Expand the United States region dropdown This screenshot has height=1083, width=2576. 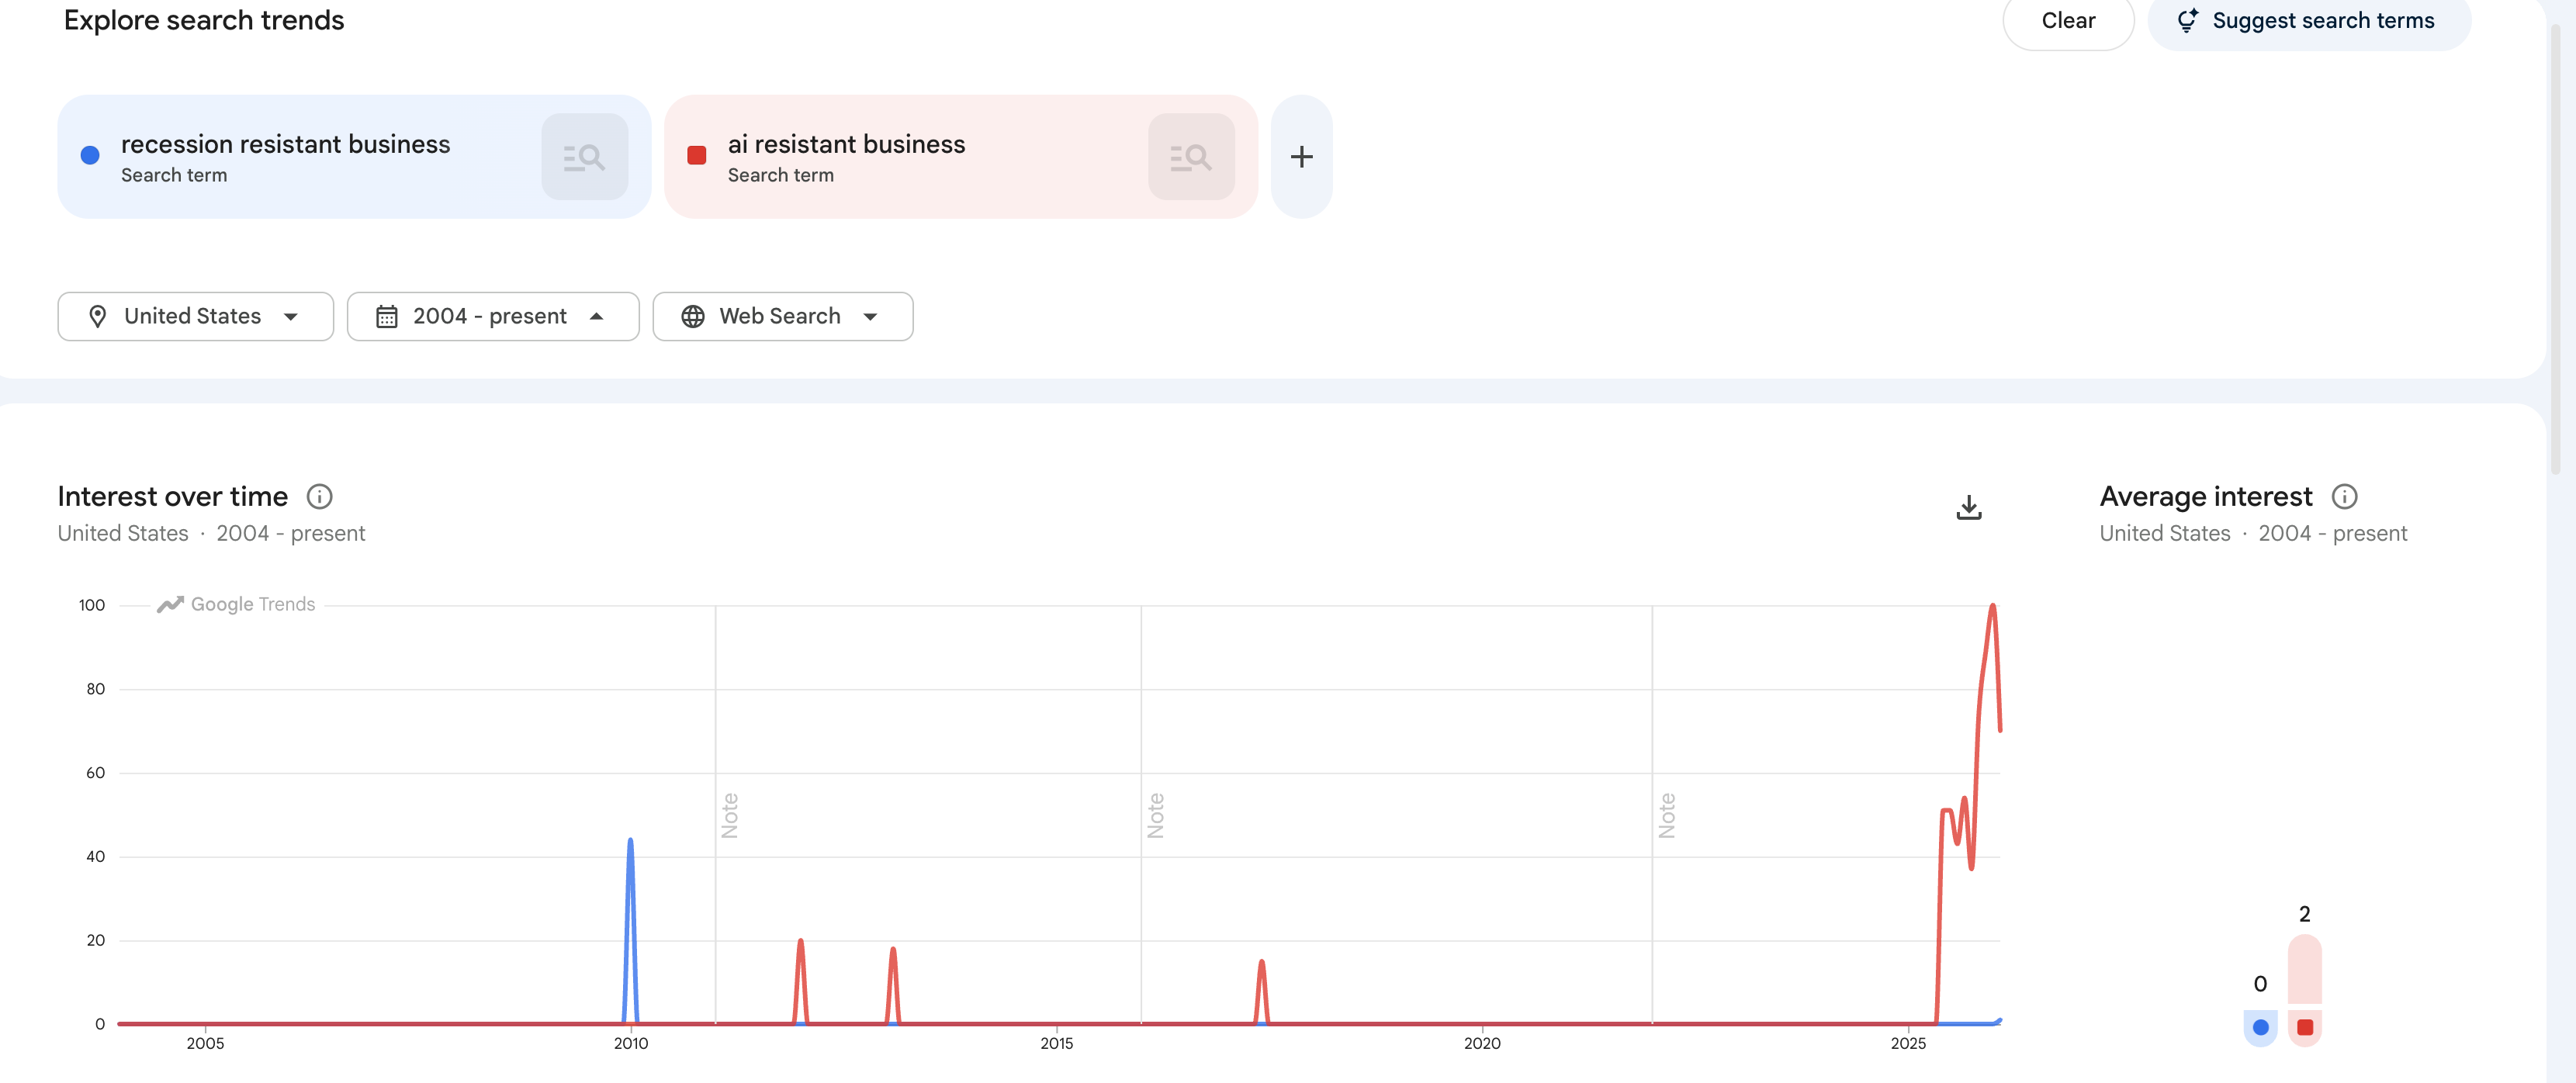pos(195,316)
